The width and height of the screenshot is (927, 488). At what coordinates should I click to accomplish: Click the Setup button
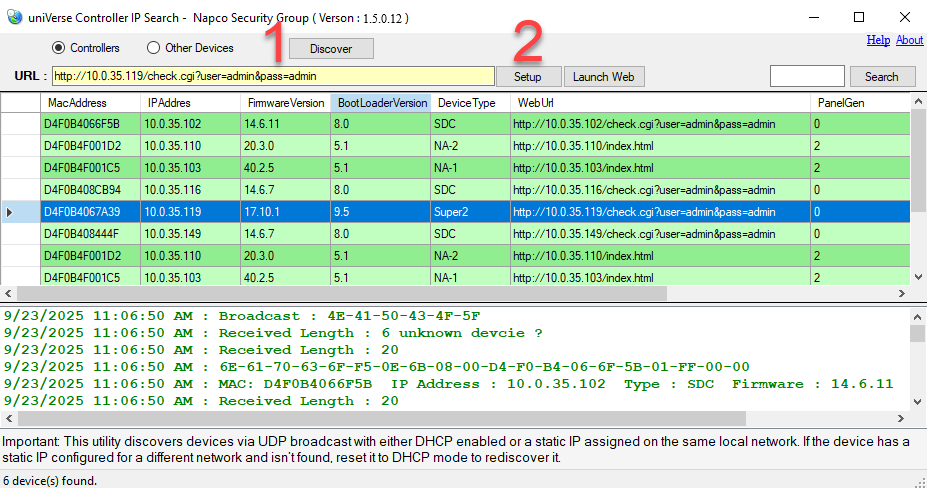[527, 77]
